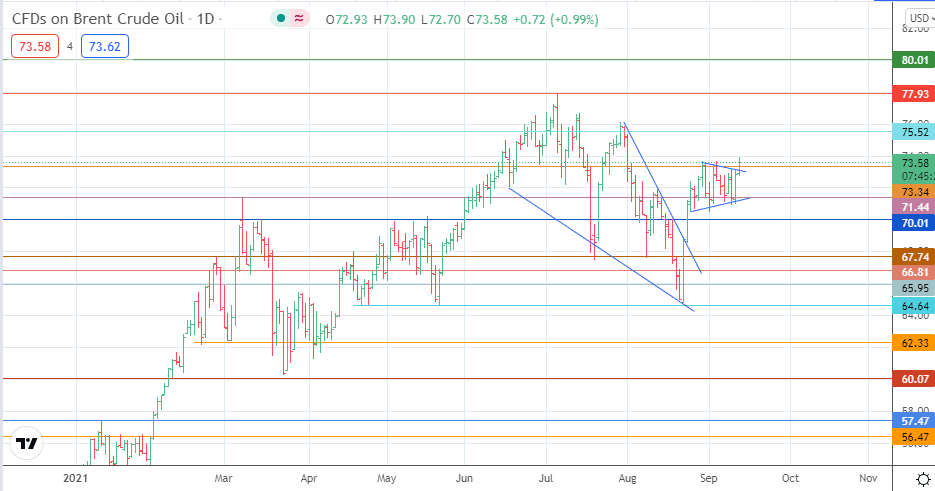
Task: Click the 56.47 orange price label
Action: click(914, 437)
